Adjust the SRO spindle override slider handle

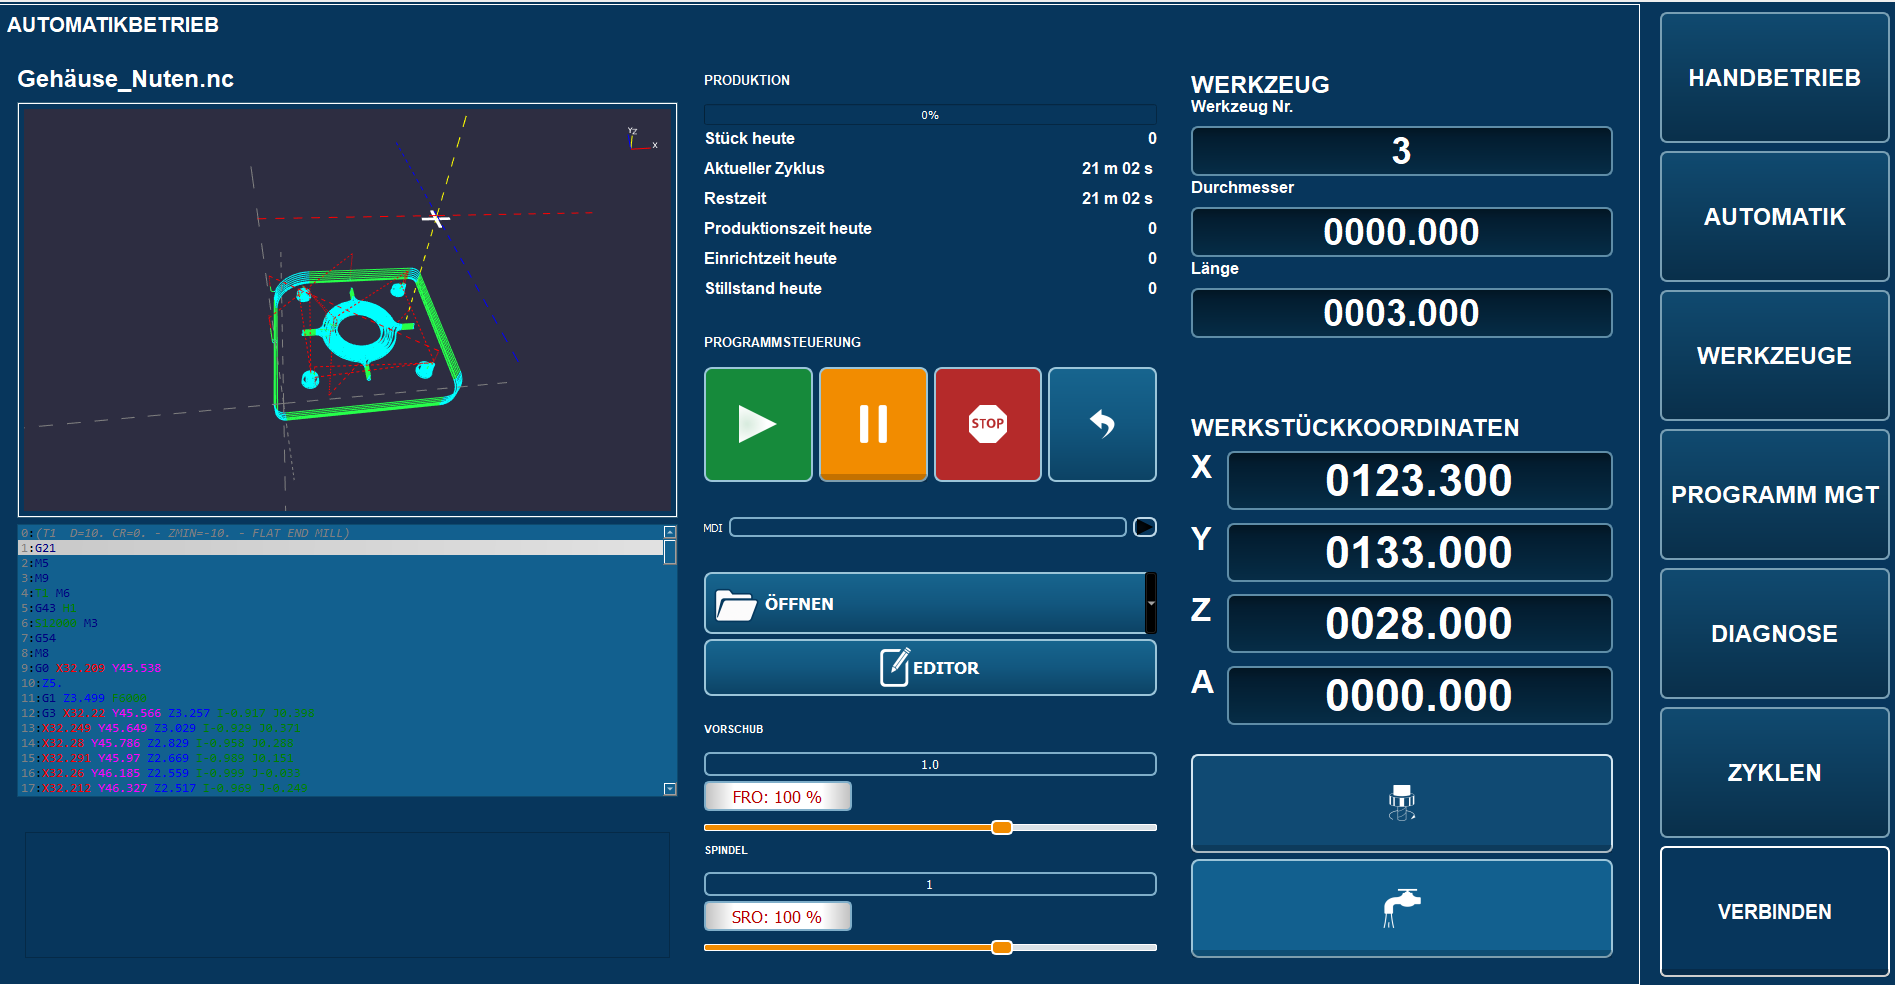[1002, 947]
